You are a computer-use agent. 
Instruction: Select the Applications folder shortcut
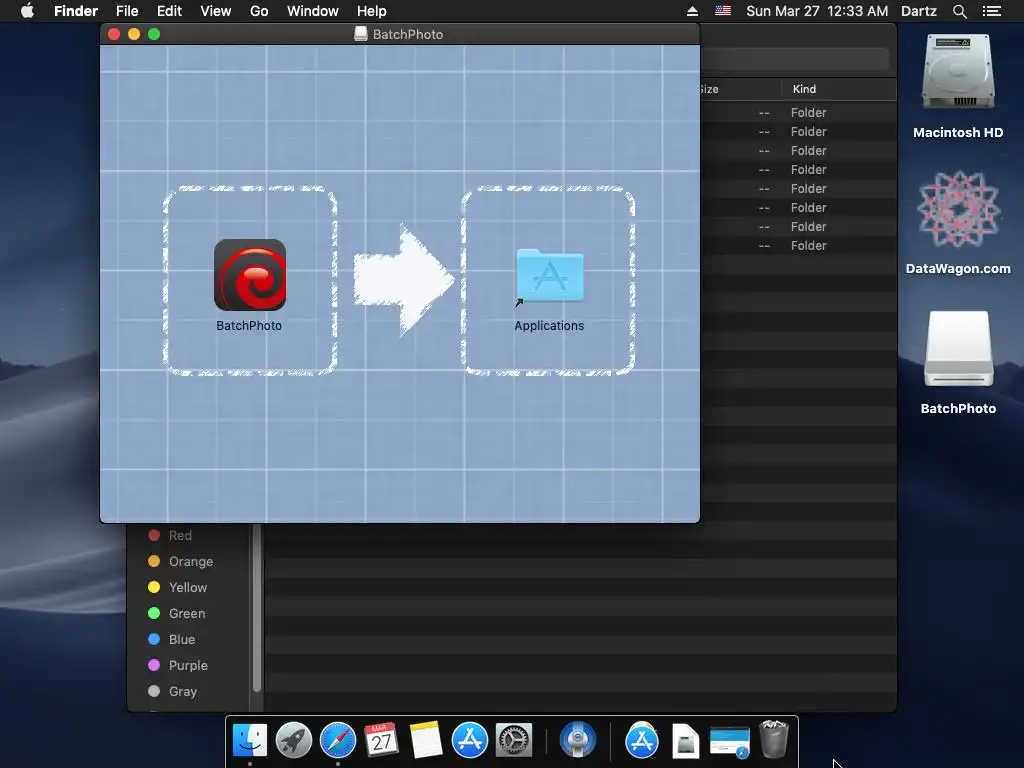(549, 276)
